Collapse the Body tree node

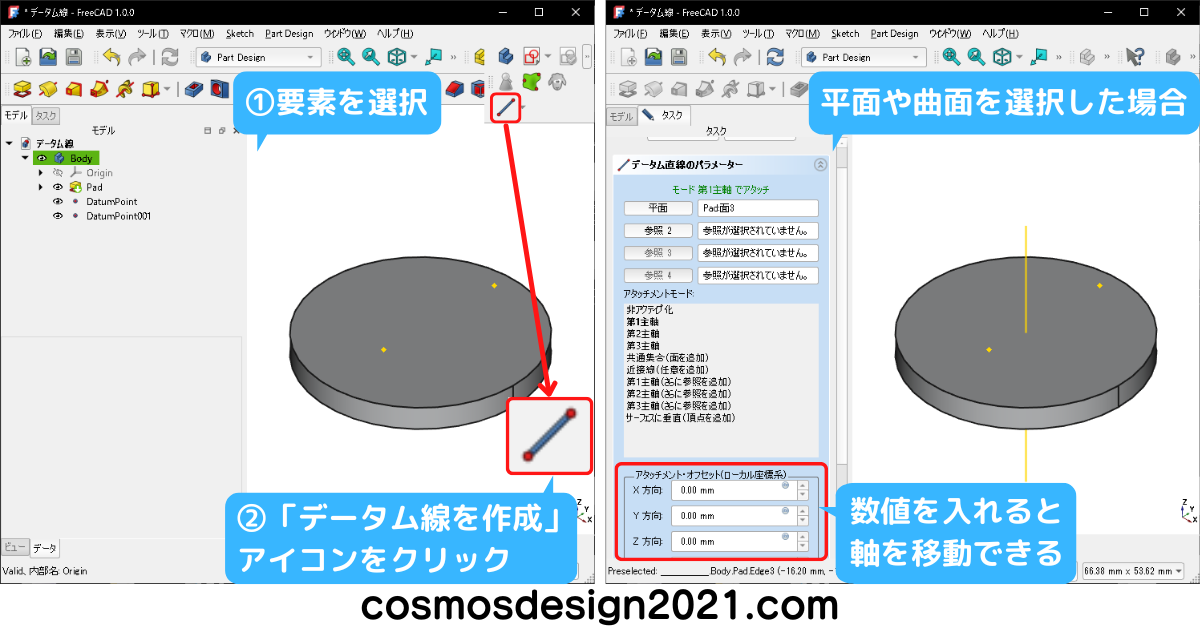[x=25, y=158]
